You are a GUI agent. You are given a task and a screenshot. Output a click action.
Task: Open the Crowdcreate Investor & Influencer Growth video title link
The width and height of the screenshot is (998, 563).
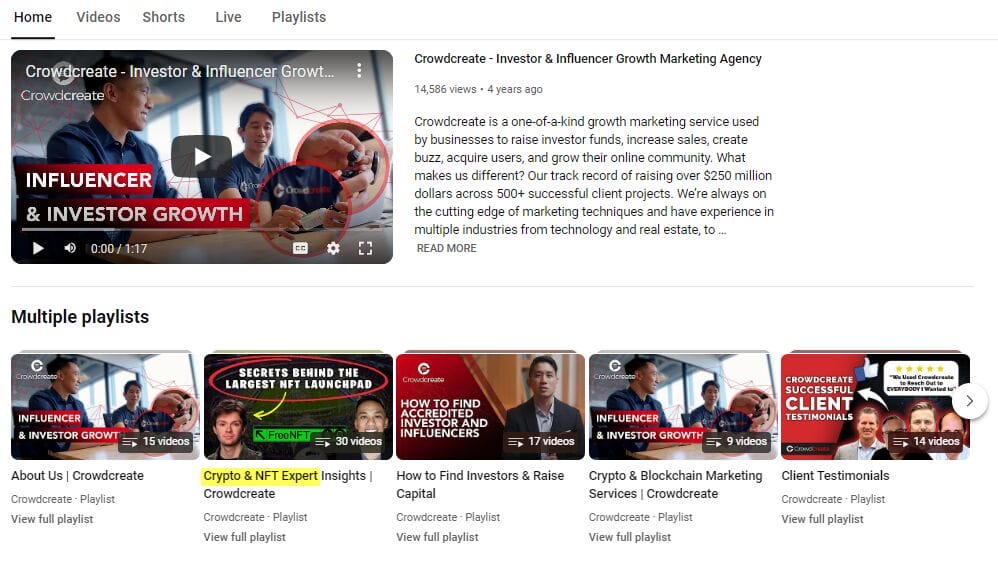click(587, 59)
